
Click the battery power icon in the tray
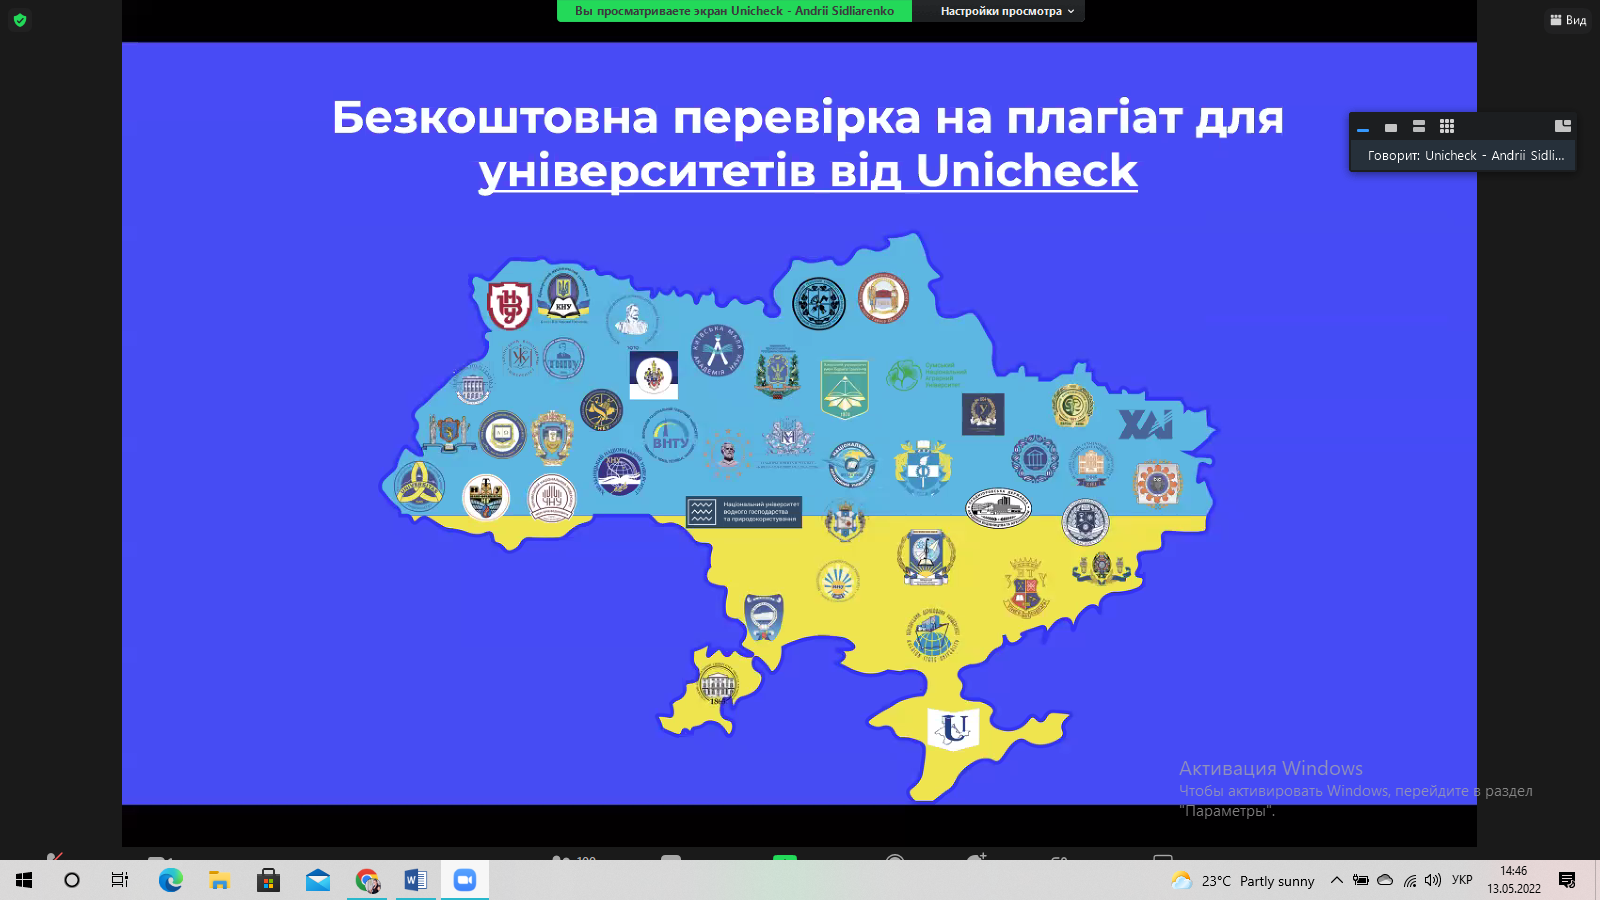click(x=1361, y=880)
